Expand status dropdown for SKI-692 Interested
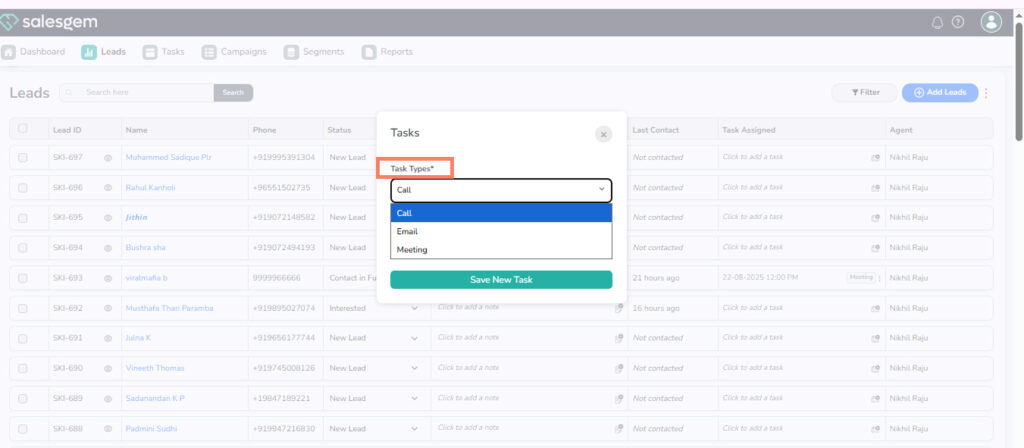The width and height of the screenshot is (1024, 448). pyautogui.click(x=414, y=308)
